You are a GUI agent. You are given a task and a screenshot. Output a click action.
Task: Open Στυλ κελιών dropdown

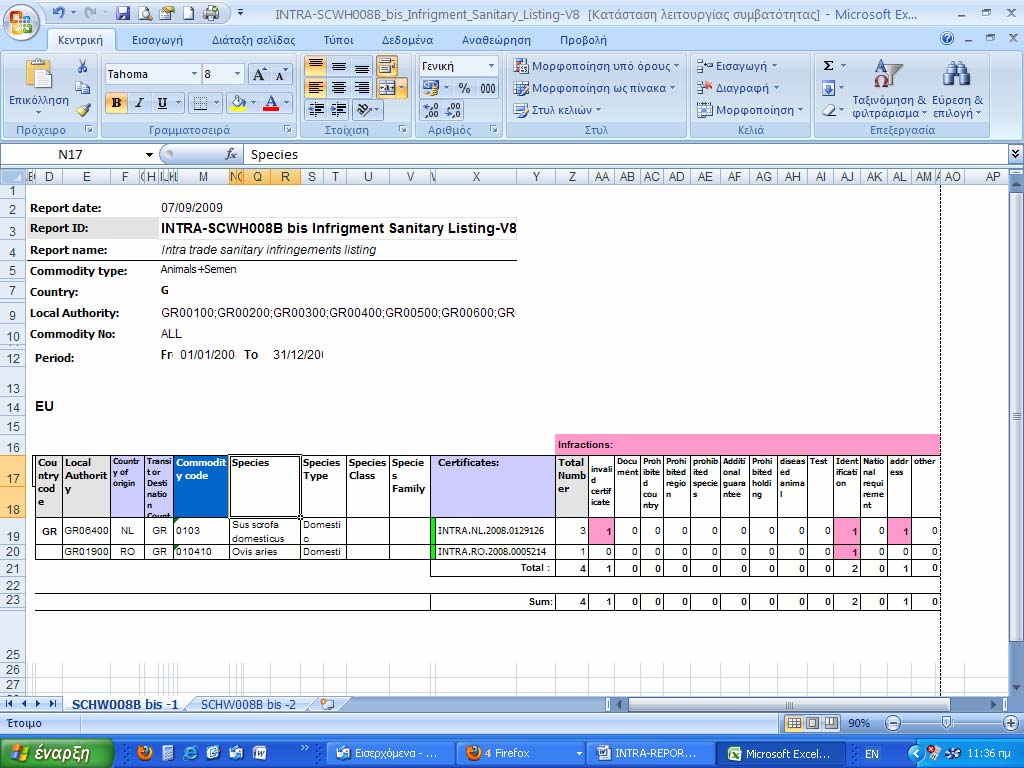coord(557,110)
